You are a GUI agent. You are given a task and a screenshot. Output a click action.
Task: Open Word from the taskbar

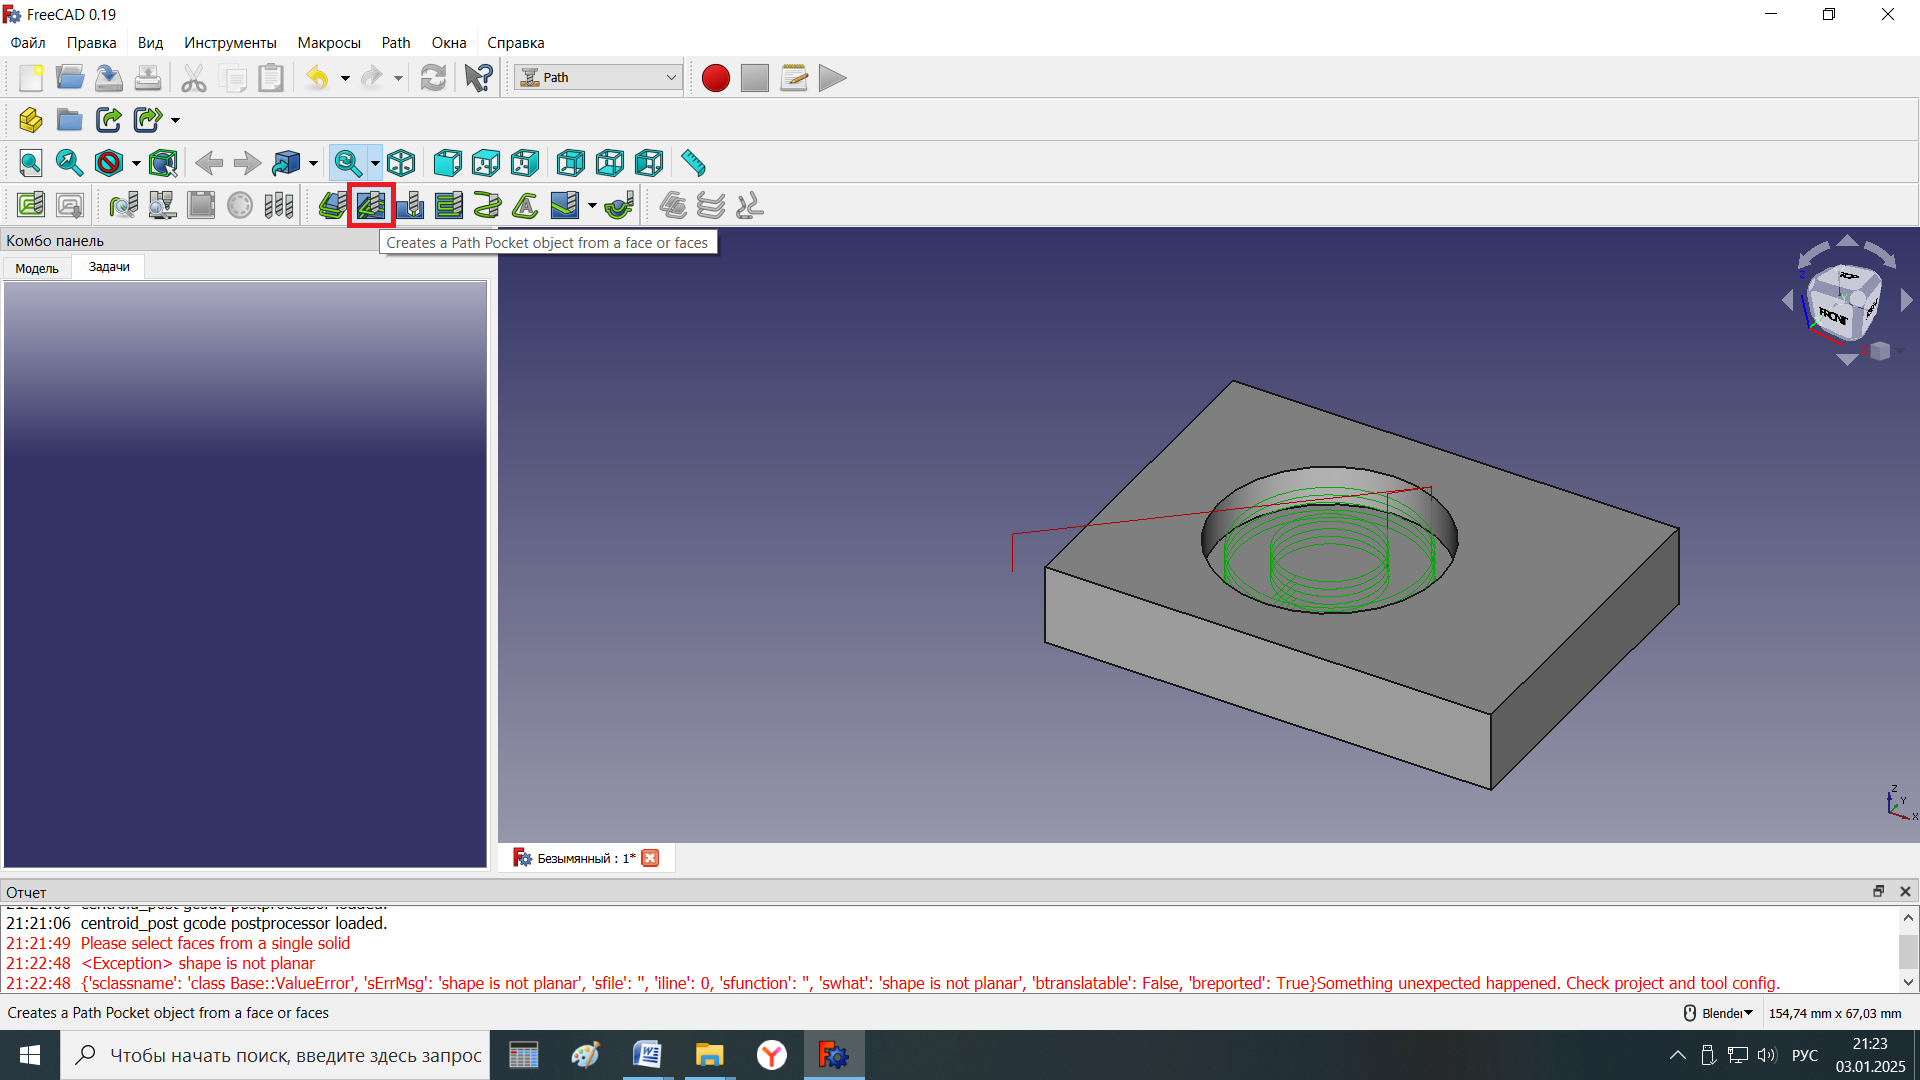tap(647, 1055)
